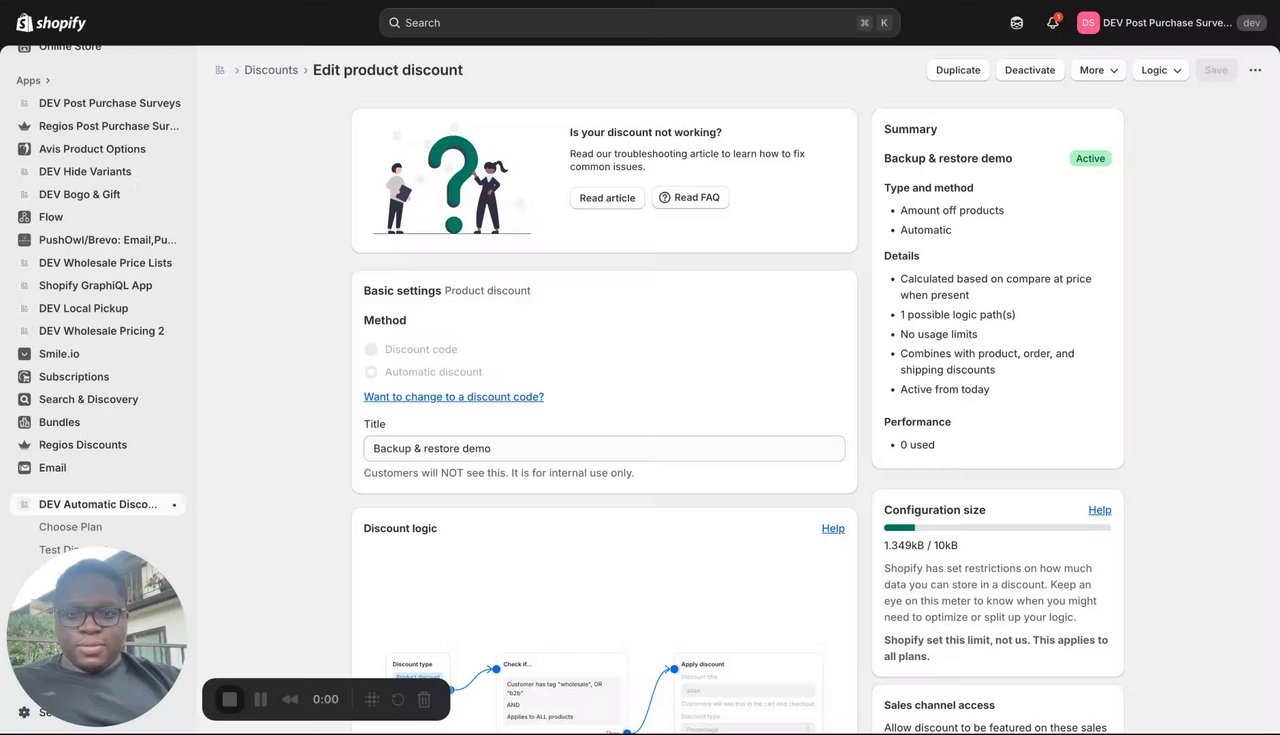This screenshot has height=735, width=1280.
Task: Click the Email app icon
Action: pyautogui.click(x=24, y=468)
